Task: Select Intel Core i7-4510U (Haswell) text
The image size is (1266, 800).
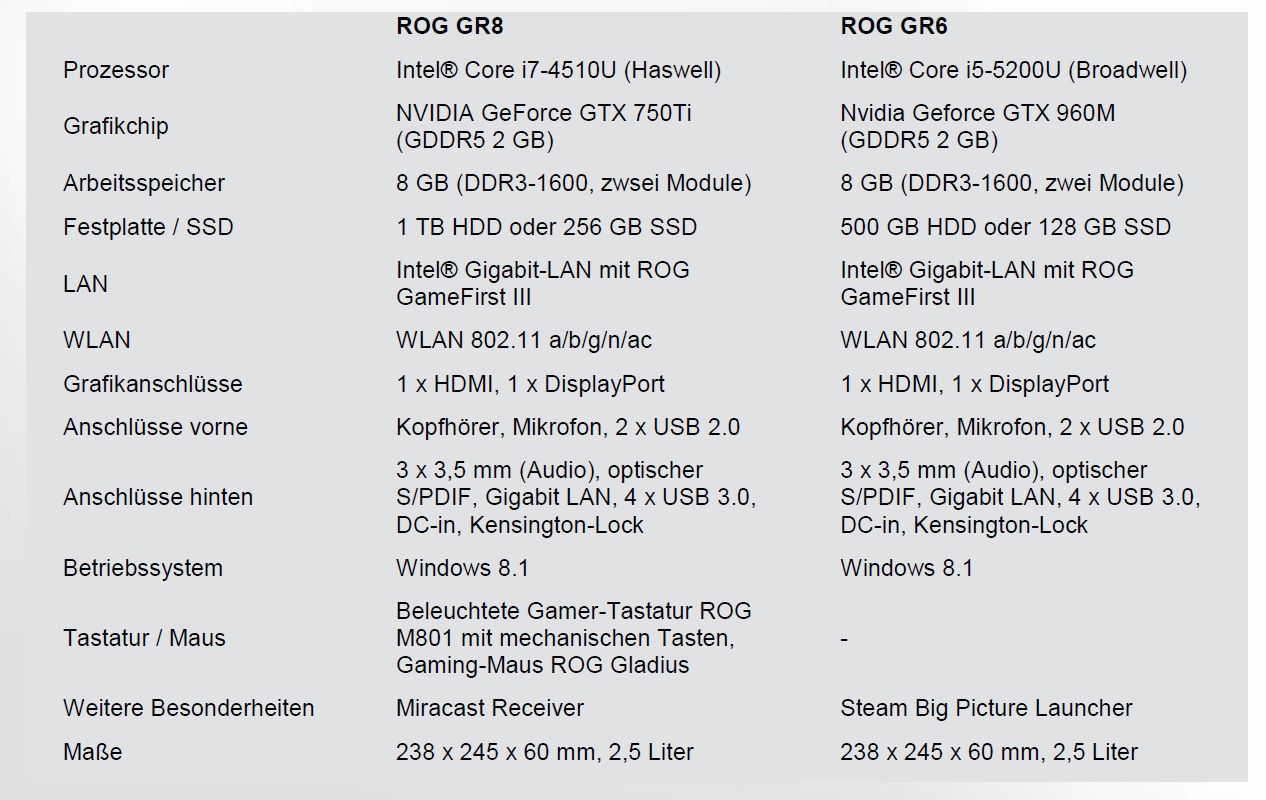Action: (x=558, y=70)
